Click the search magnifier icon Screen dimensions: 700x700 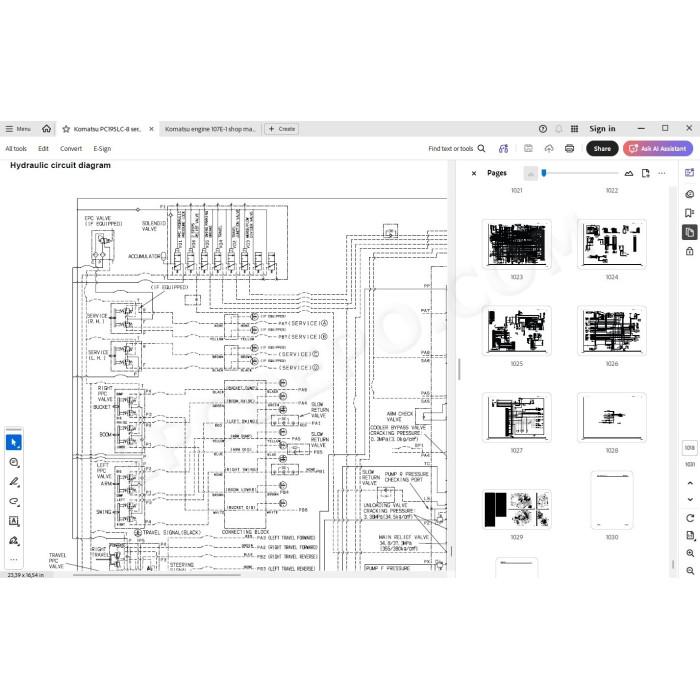pos(481,148)
